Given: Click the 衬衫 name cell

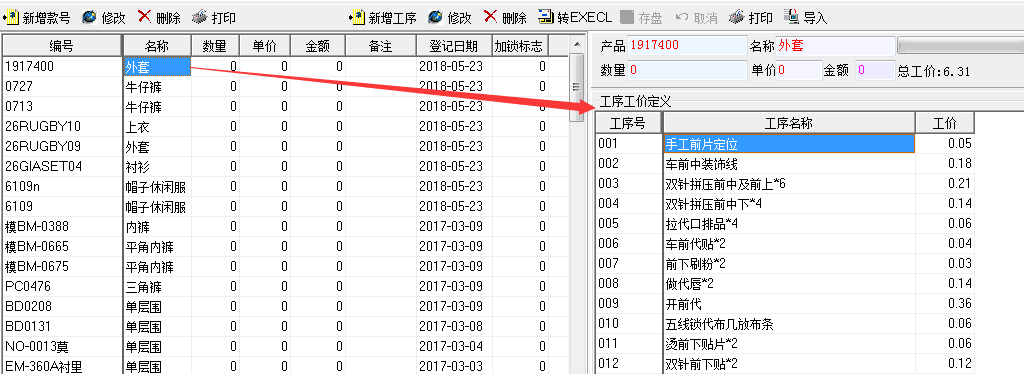Looking at the screenshot, I should [x=157, y=166].
